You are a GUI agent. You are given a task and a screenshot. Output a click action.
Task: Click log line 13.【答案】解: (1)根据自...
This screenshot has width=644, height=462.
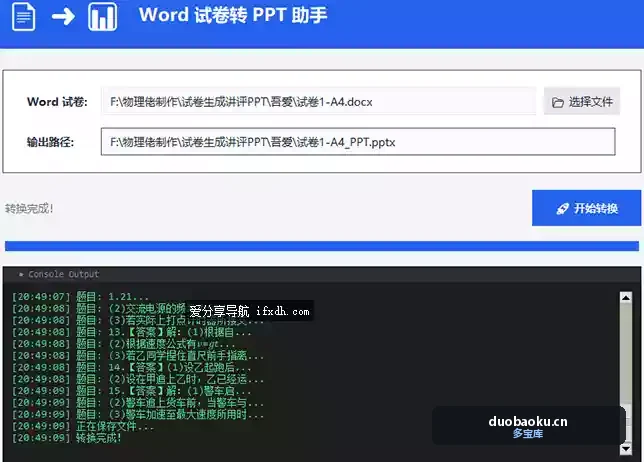pos(131,332)
